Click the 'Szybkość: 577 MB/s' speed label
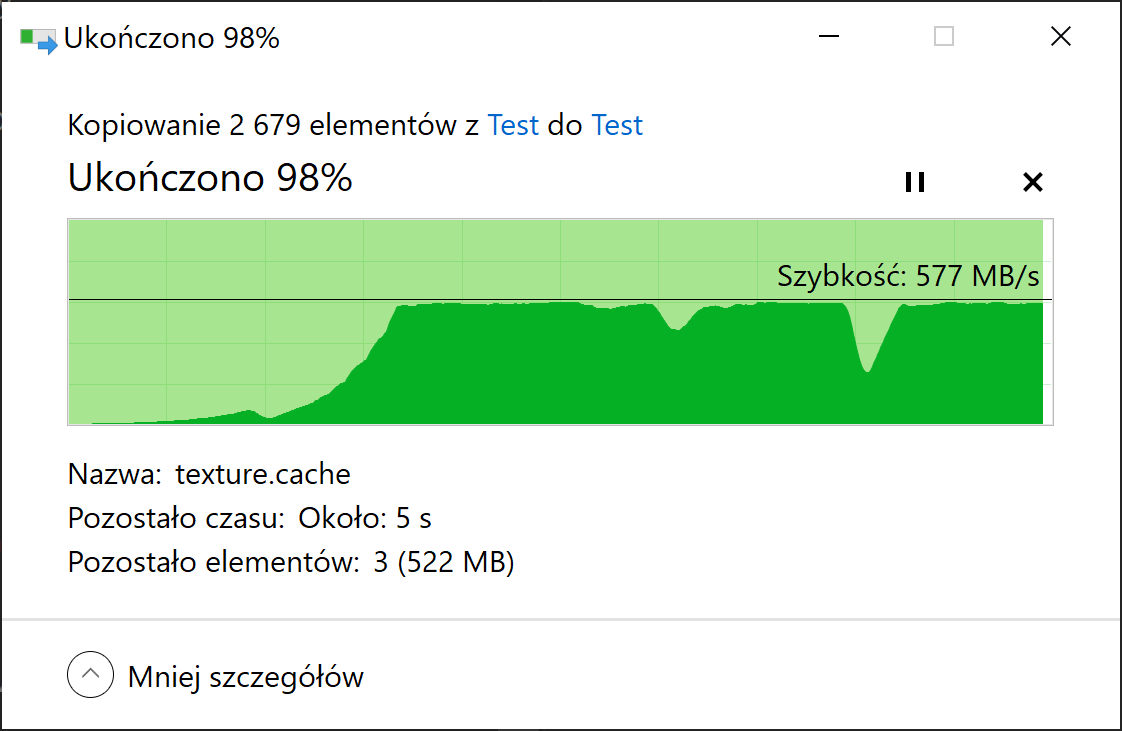Viewport: 1122px width, 731px height. pos(908,276)
